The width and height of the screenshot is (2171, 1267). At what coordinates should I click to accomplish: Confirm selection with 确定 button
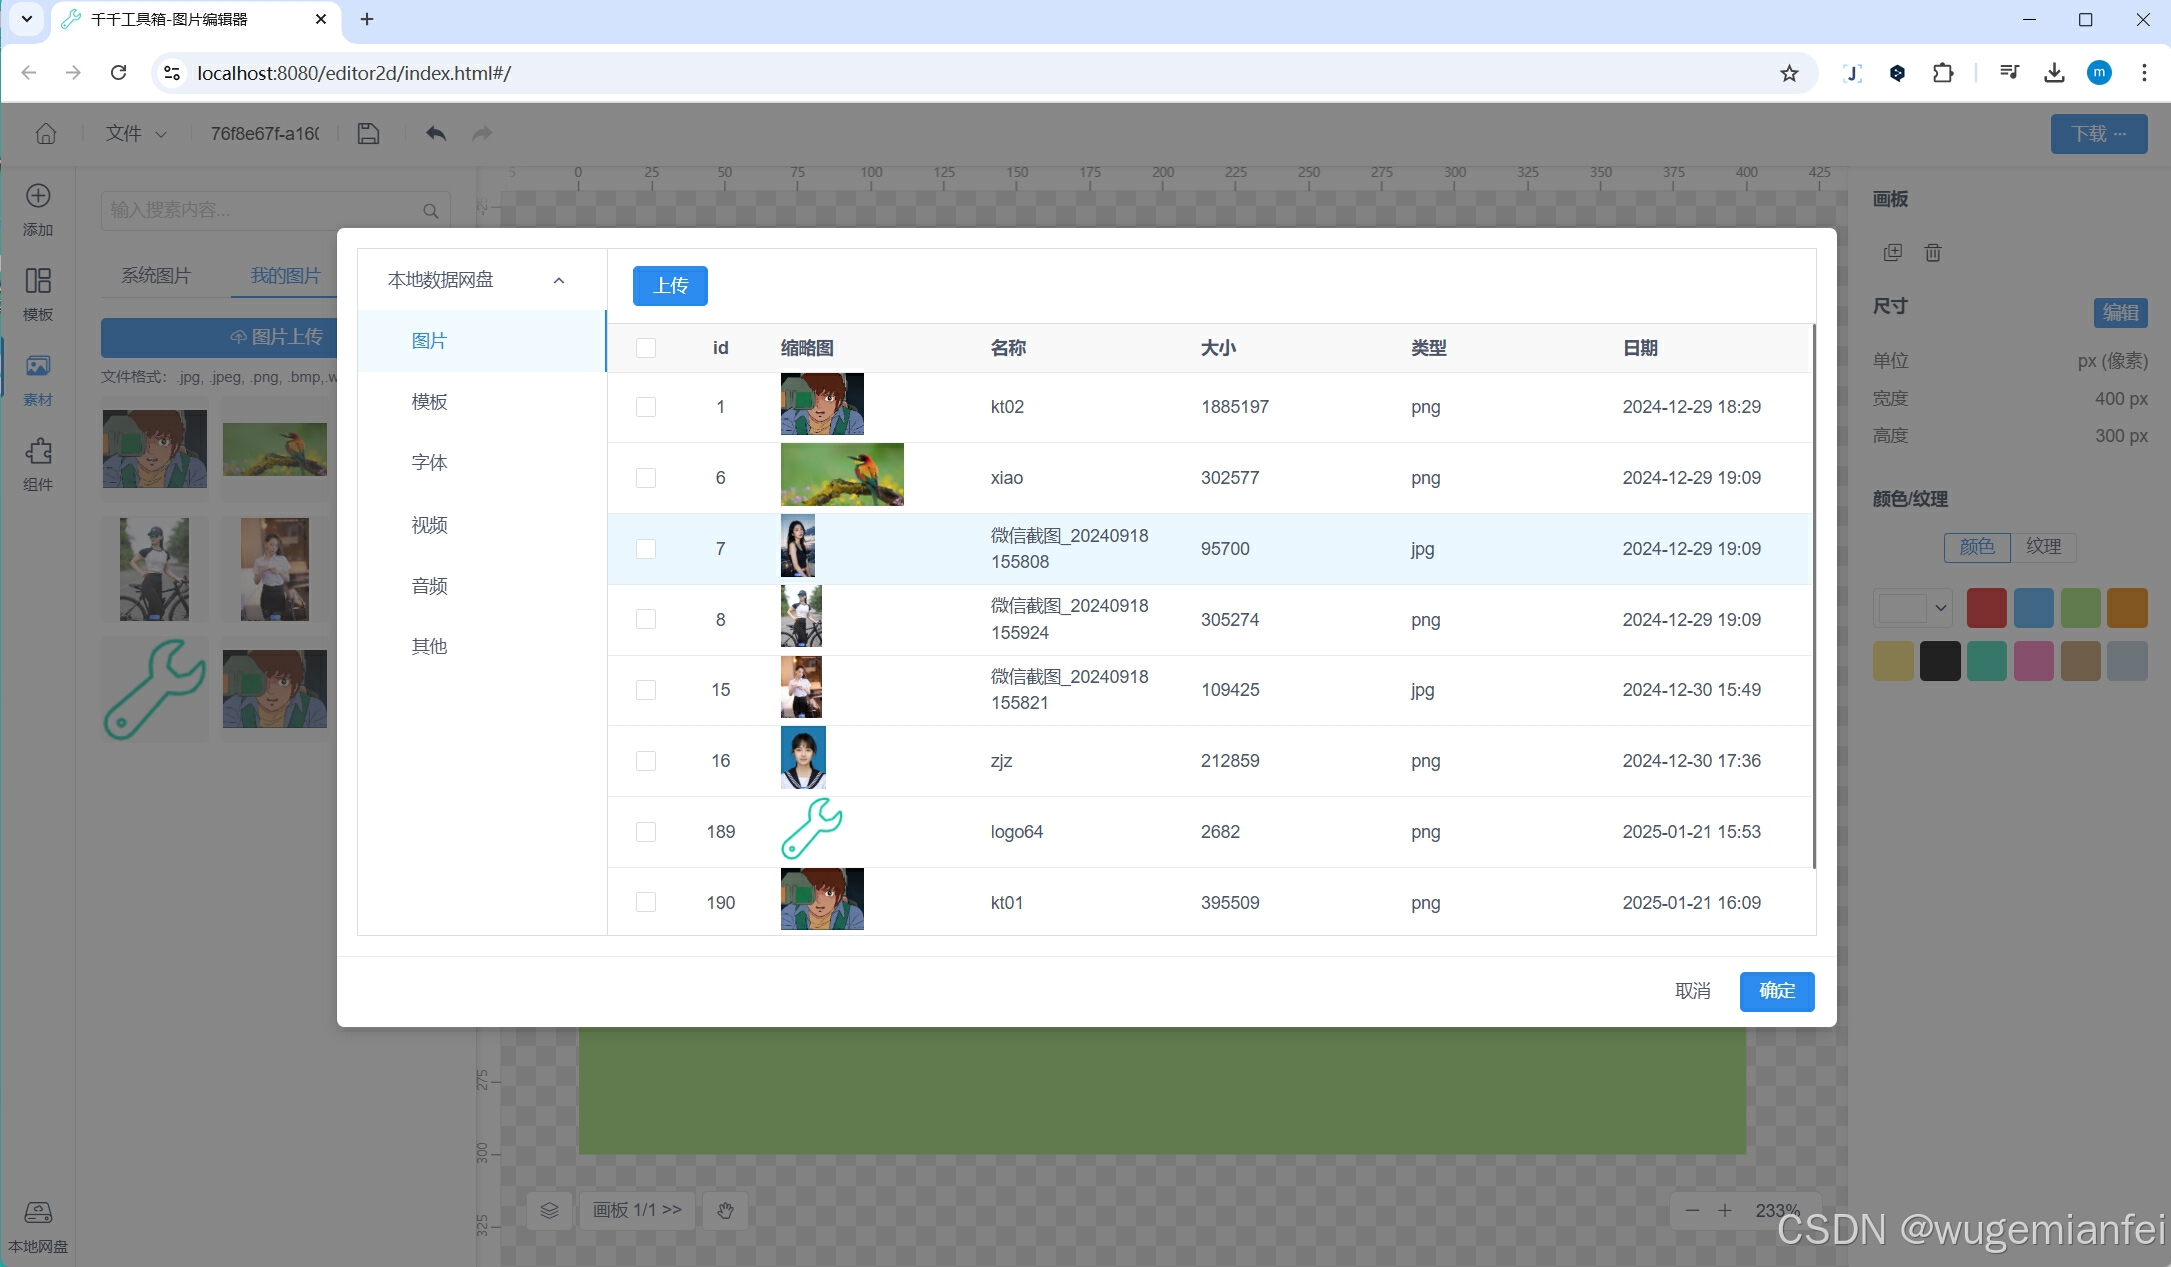pos(1776,991)
